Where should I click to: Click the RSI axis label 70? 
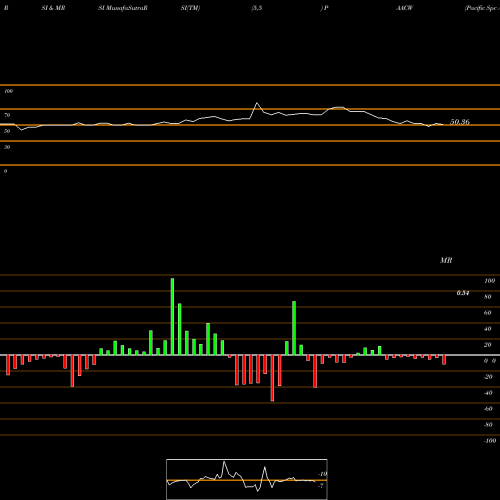[7, 115]
